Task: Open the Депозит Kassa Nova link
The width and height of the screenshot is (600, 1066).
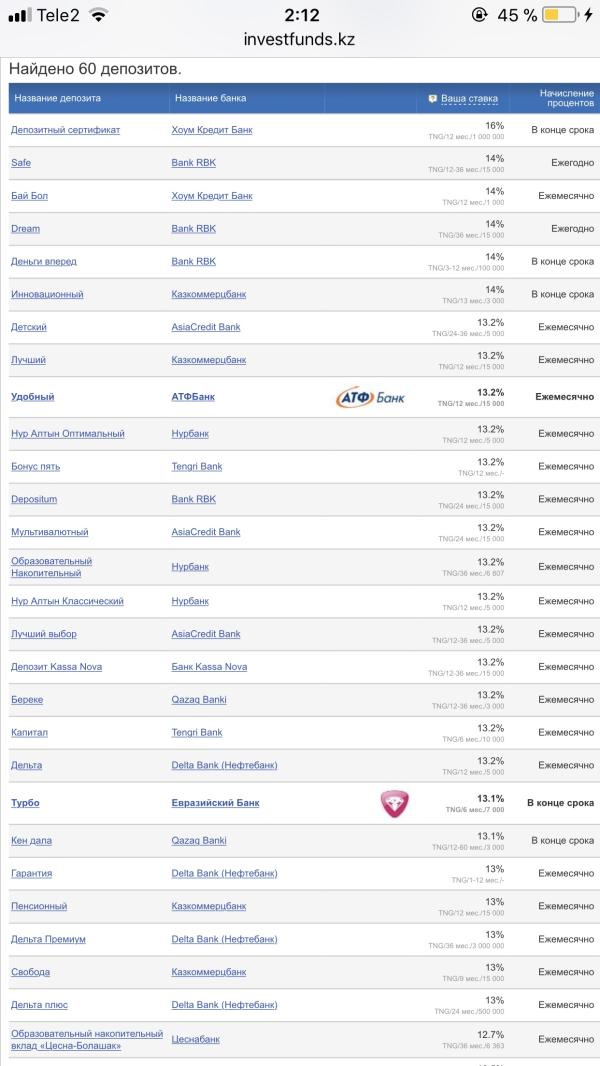Action: 56,667
